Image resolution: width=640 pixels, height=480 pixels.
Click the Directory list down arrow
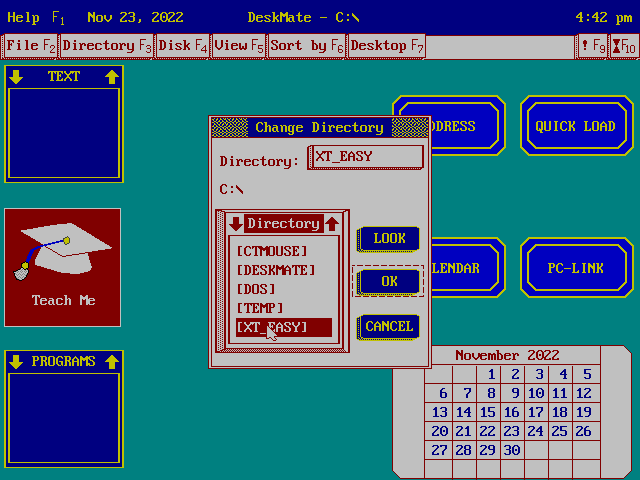tap(236, 224)
